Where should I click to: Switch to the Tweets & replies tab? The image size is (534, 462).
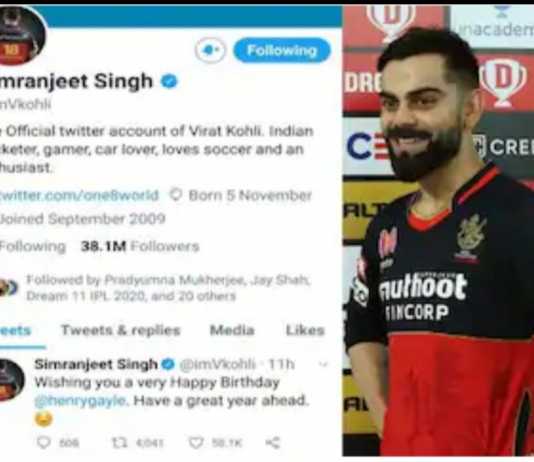(121, 330)
